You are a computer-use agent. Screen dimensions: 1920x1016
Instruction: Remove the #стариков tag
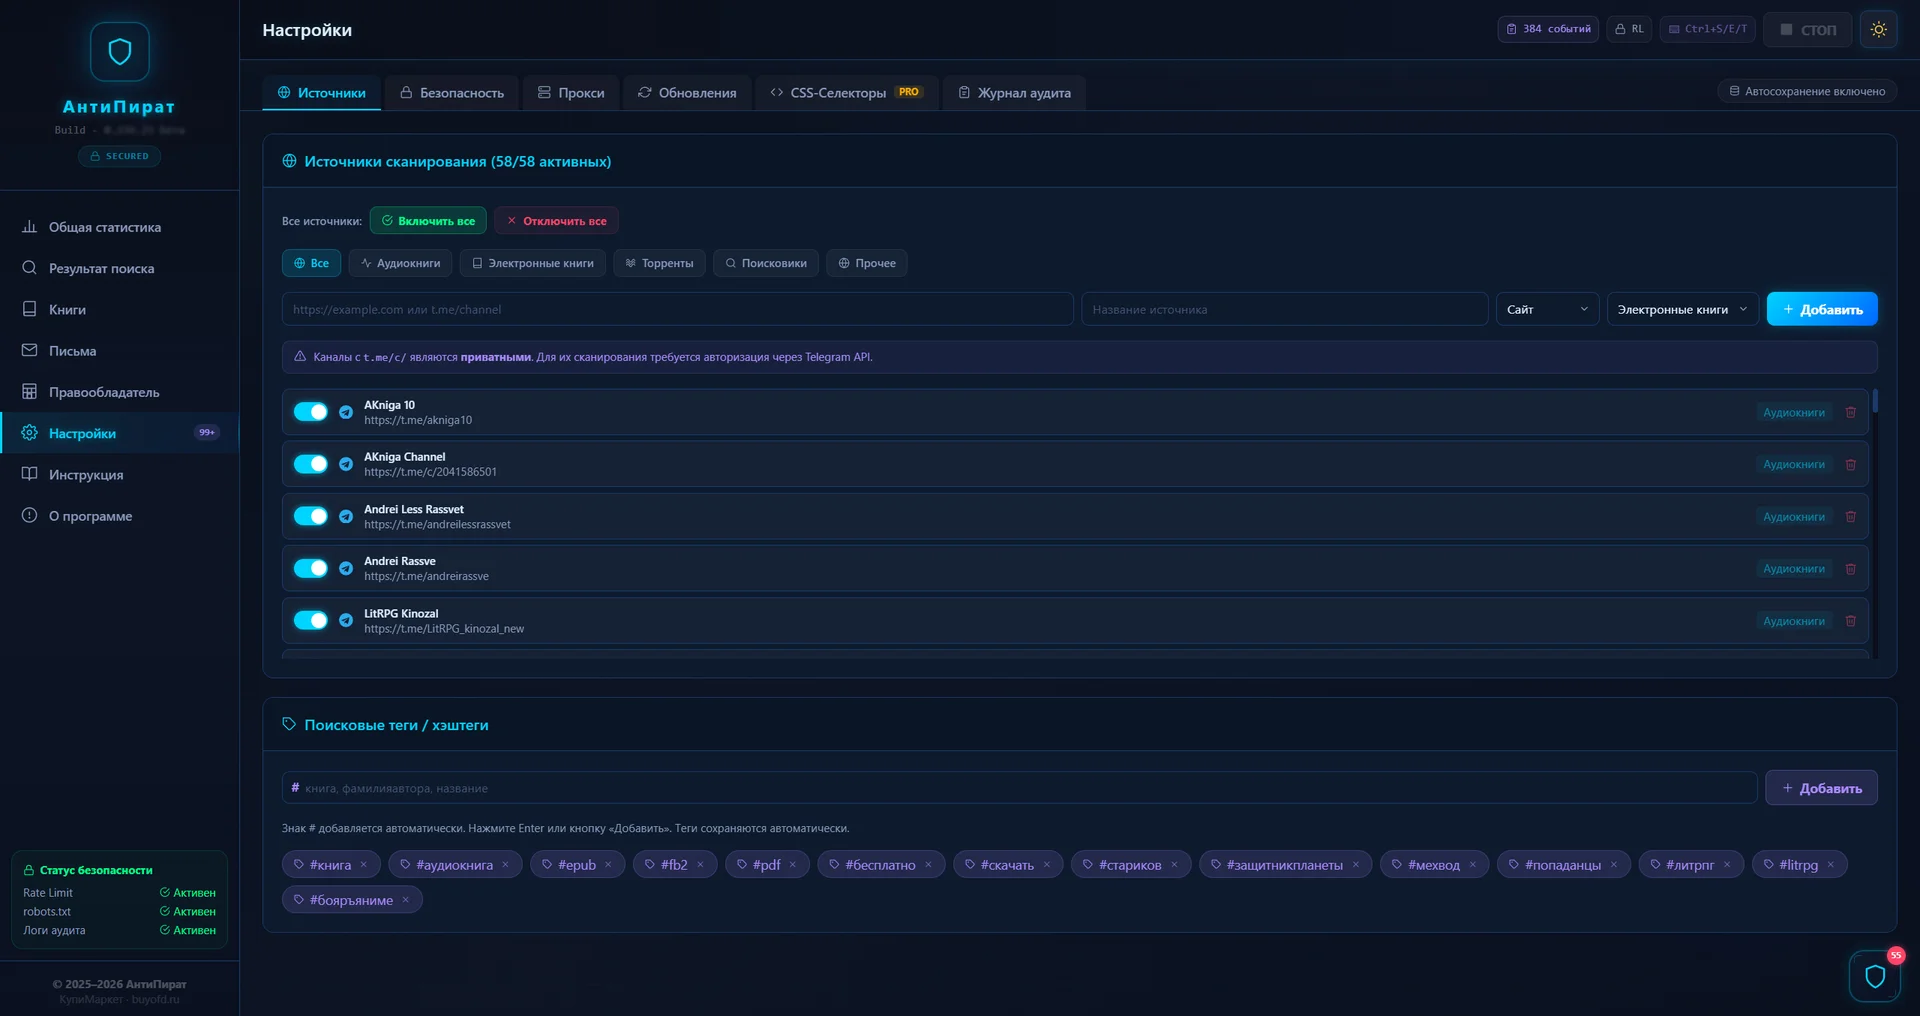(x=1174, y=865)
